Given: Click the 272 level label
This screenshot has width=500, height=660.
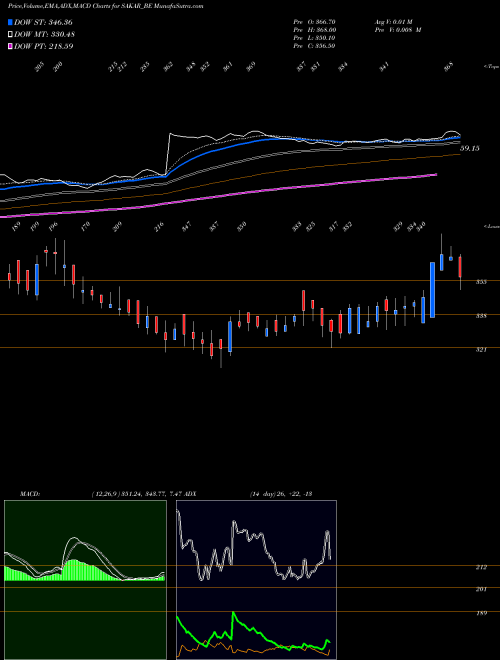Looking at the screenshot, I should coord(481,567).
